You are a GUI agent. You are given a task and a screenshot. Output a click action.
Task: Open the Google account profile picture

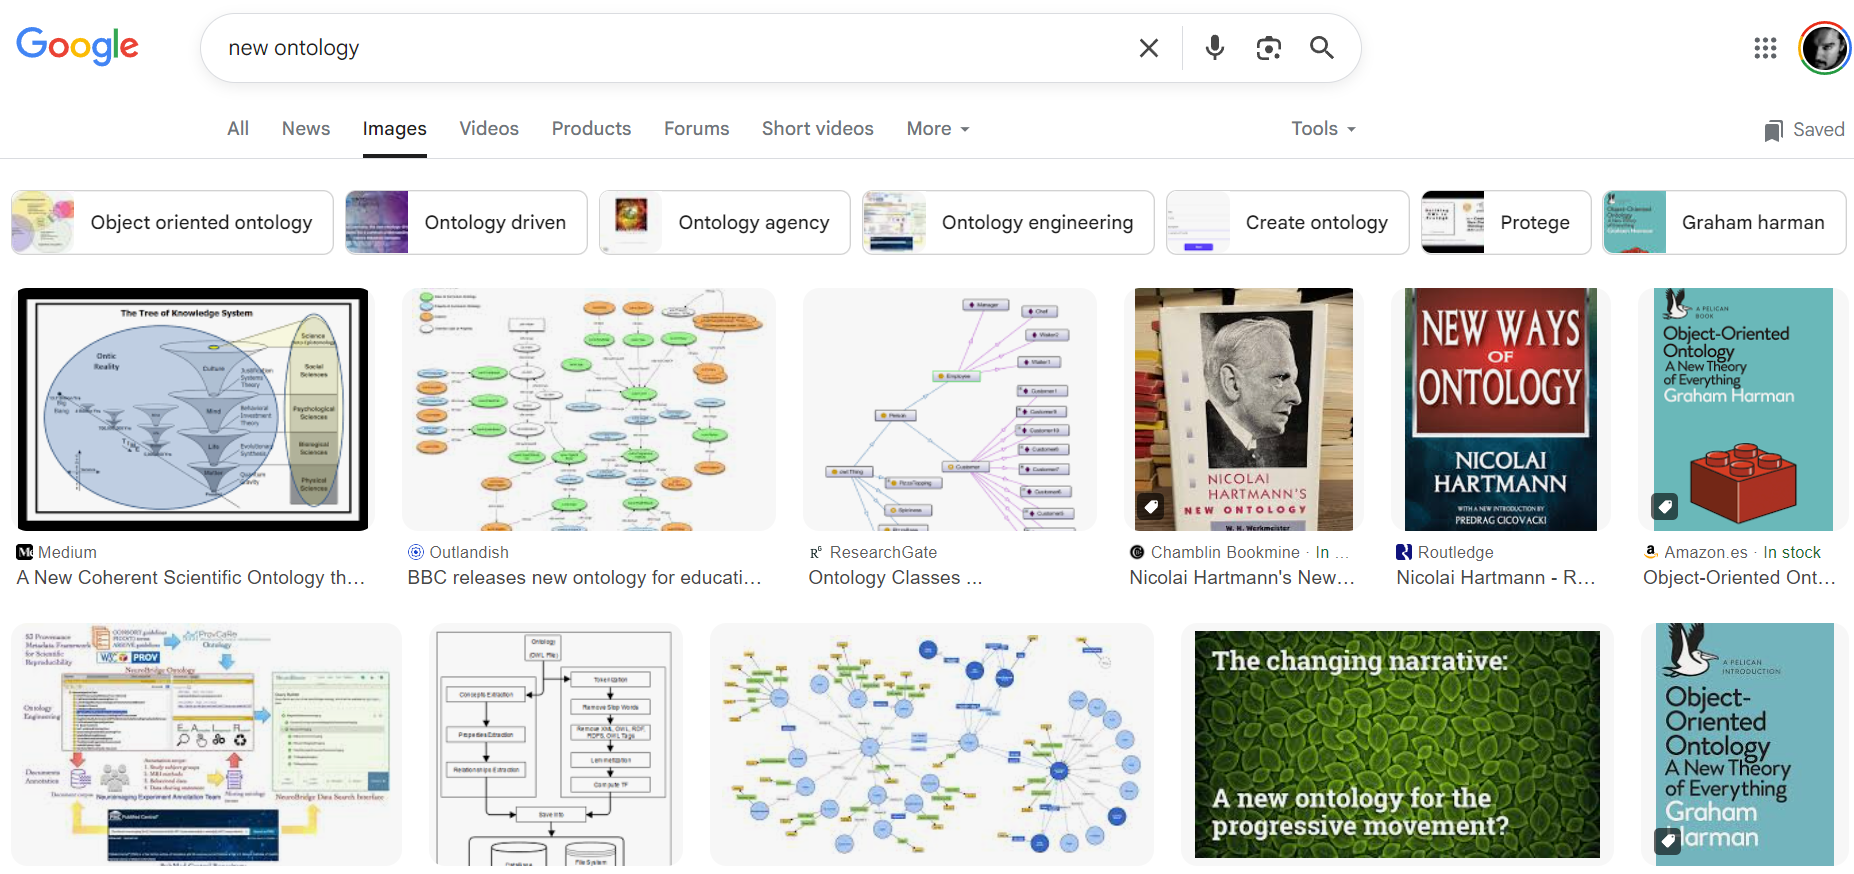(1825, 48)
